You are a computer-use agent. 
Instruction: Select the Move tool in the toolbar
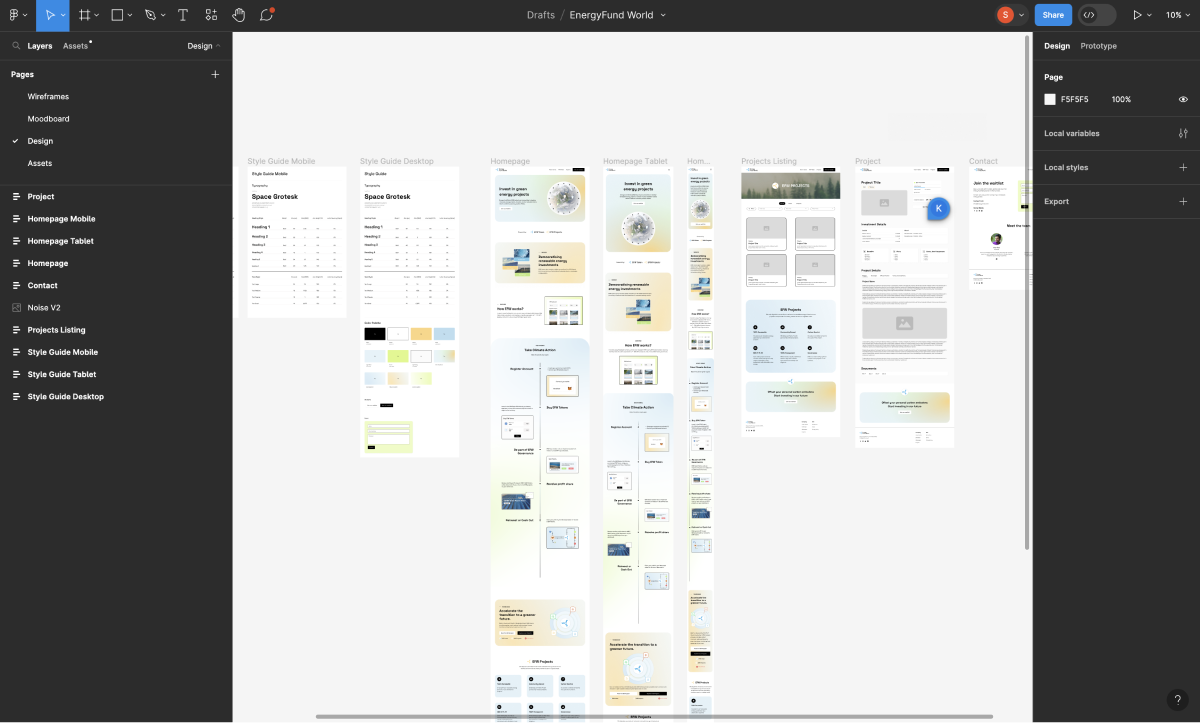point(51,15)
